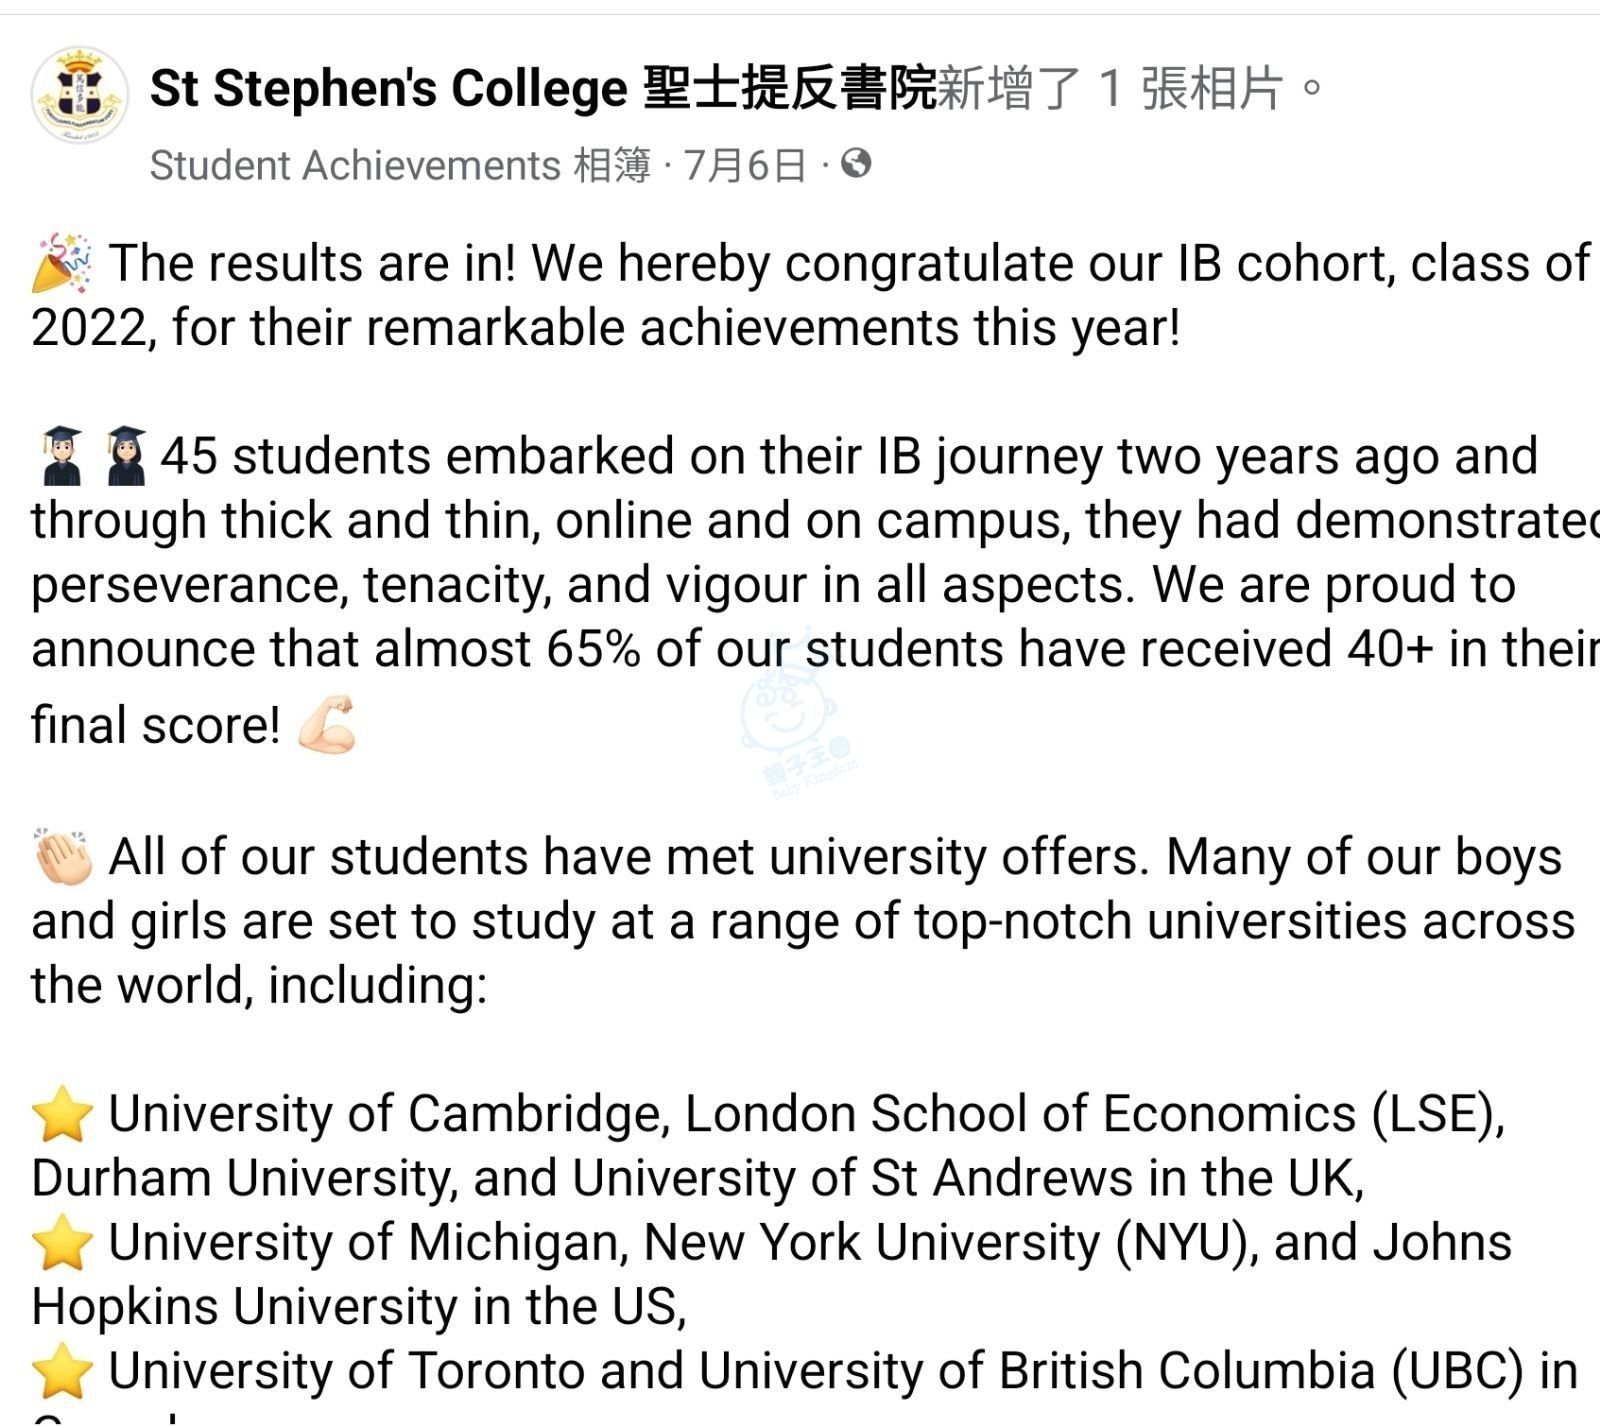The width and height of the screenshot is (1600, 1427).
Task: Click the female graduate emoji
Action: tap(126, 456)
